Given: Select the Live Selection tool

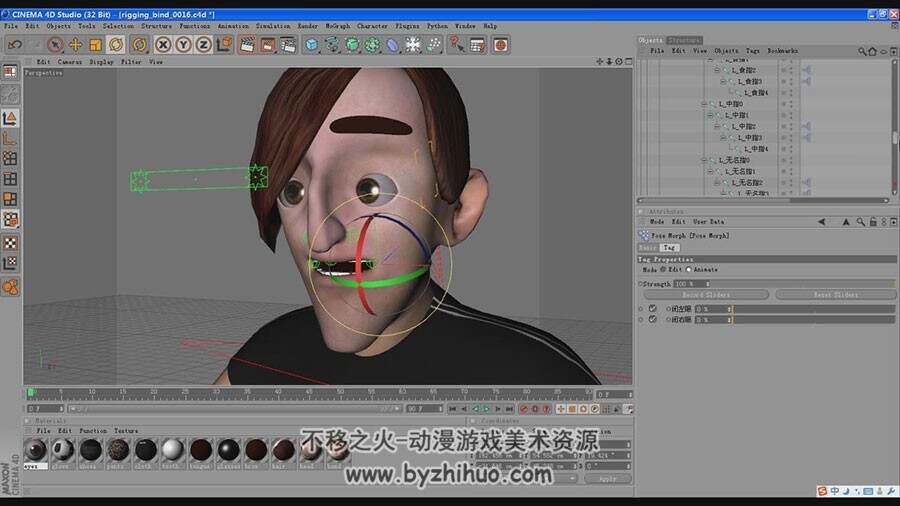Looking at the screenshot, I should 55,44.
